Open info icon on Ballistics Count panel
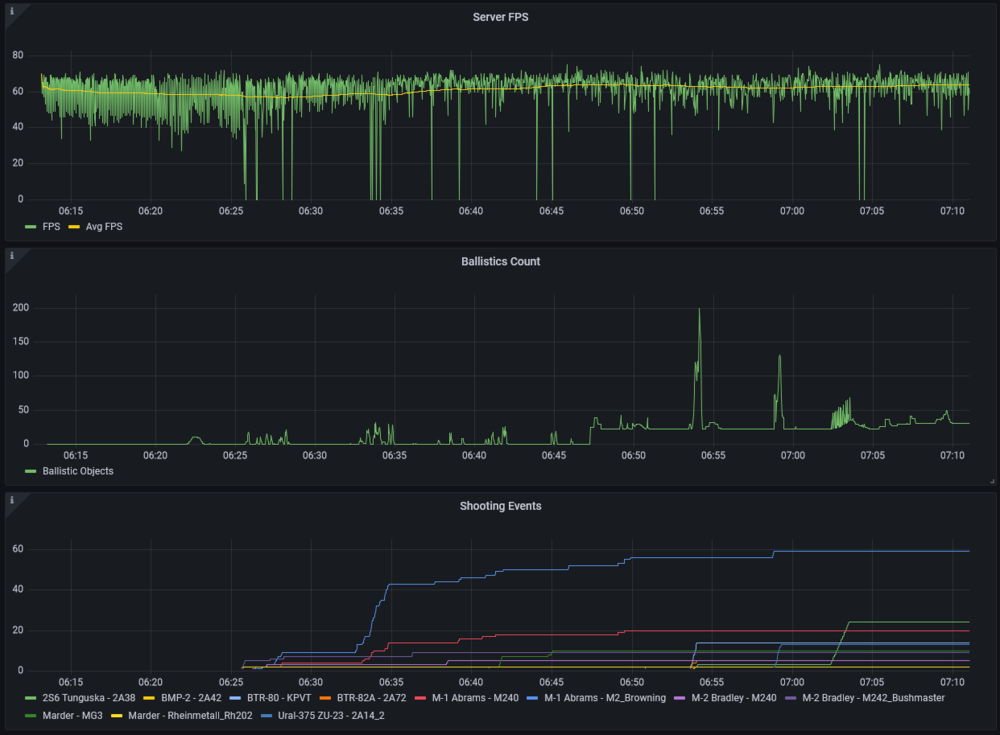Viewport: 1000px width, 735px height. click(11, 256)
